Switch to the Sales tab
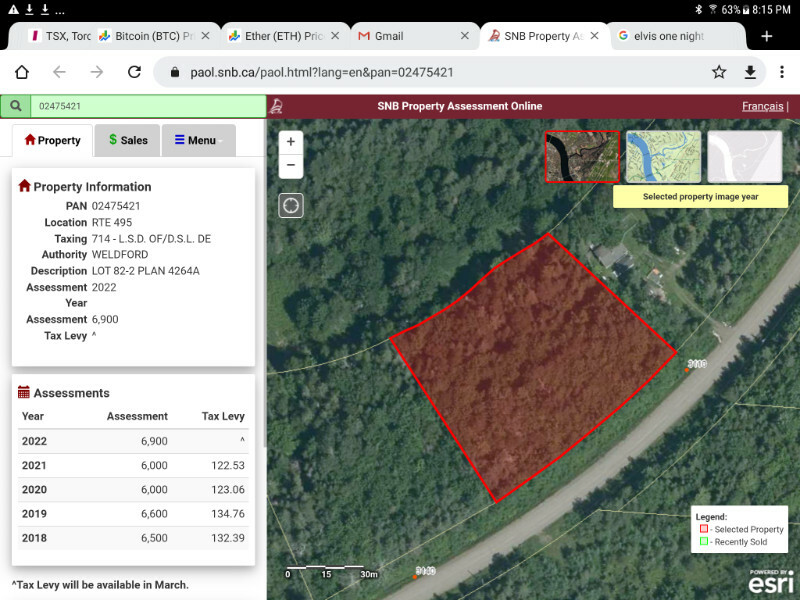This screenshot has width=800, height=600. 128,140
